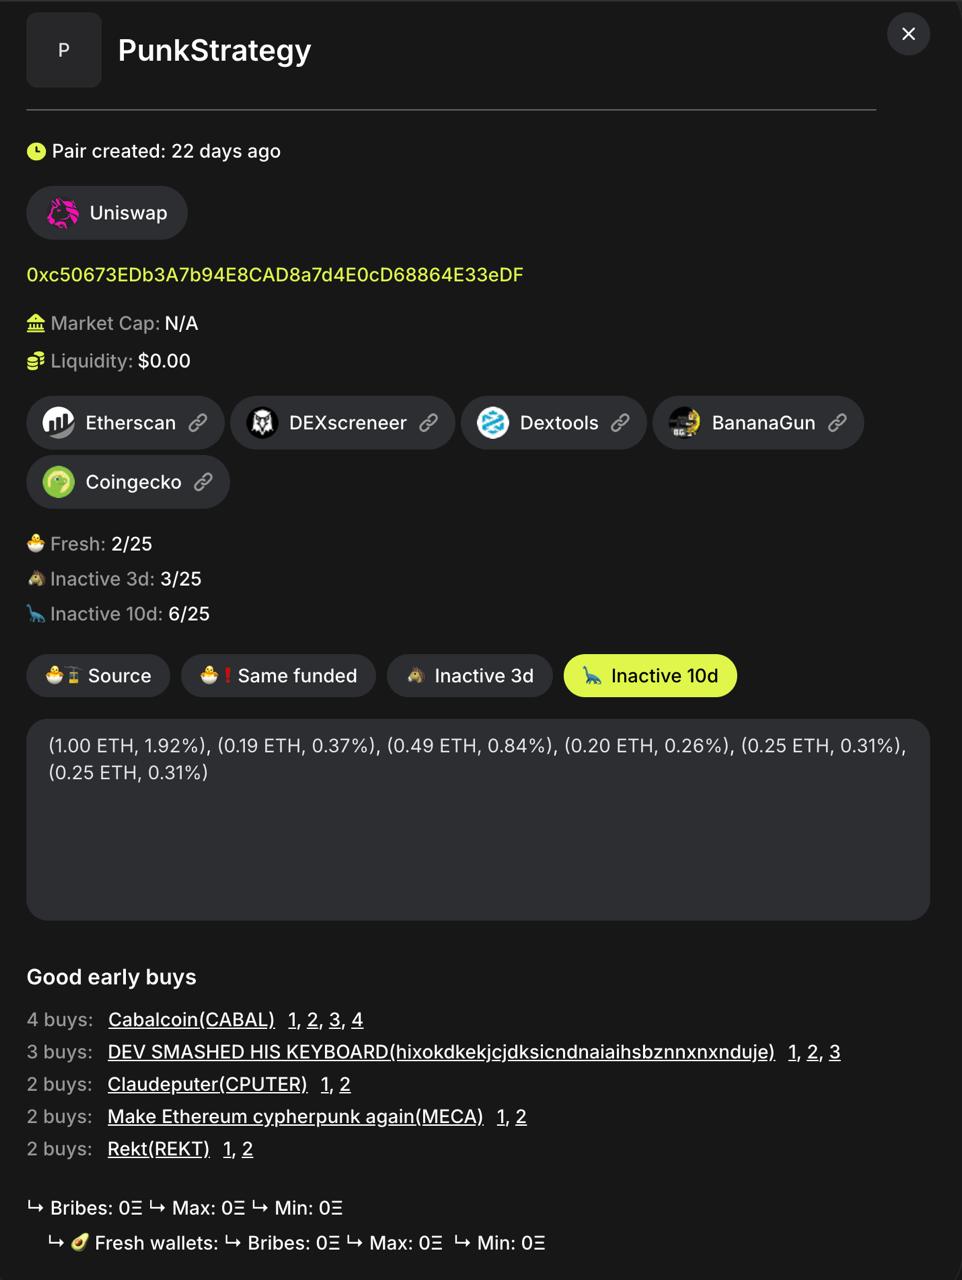Close the PunkStrategy details panel
Viewport: 962px width, 1280px height.
pyautogui.click(x=908, y=34)
